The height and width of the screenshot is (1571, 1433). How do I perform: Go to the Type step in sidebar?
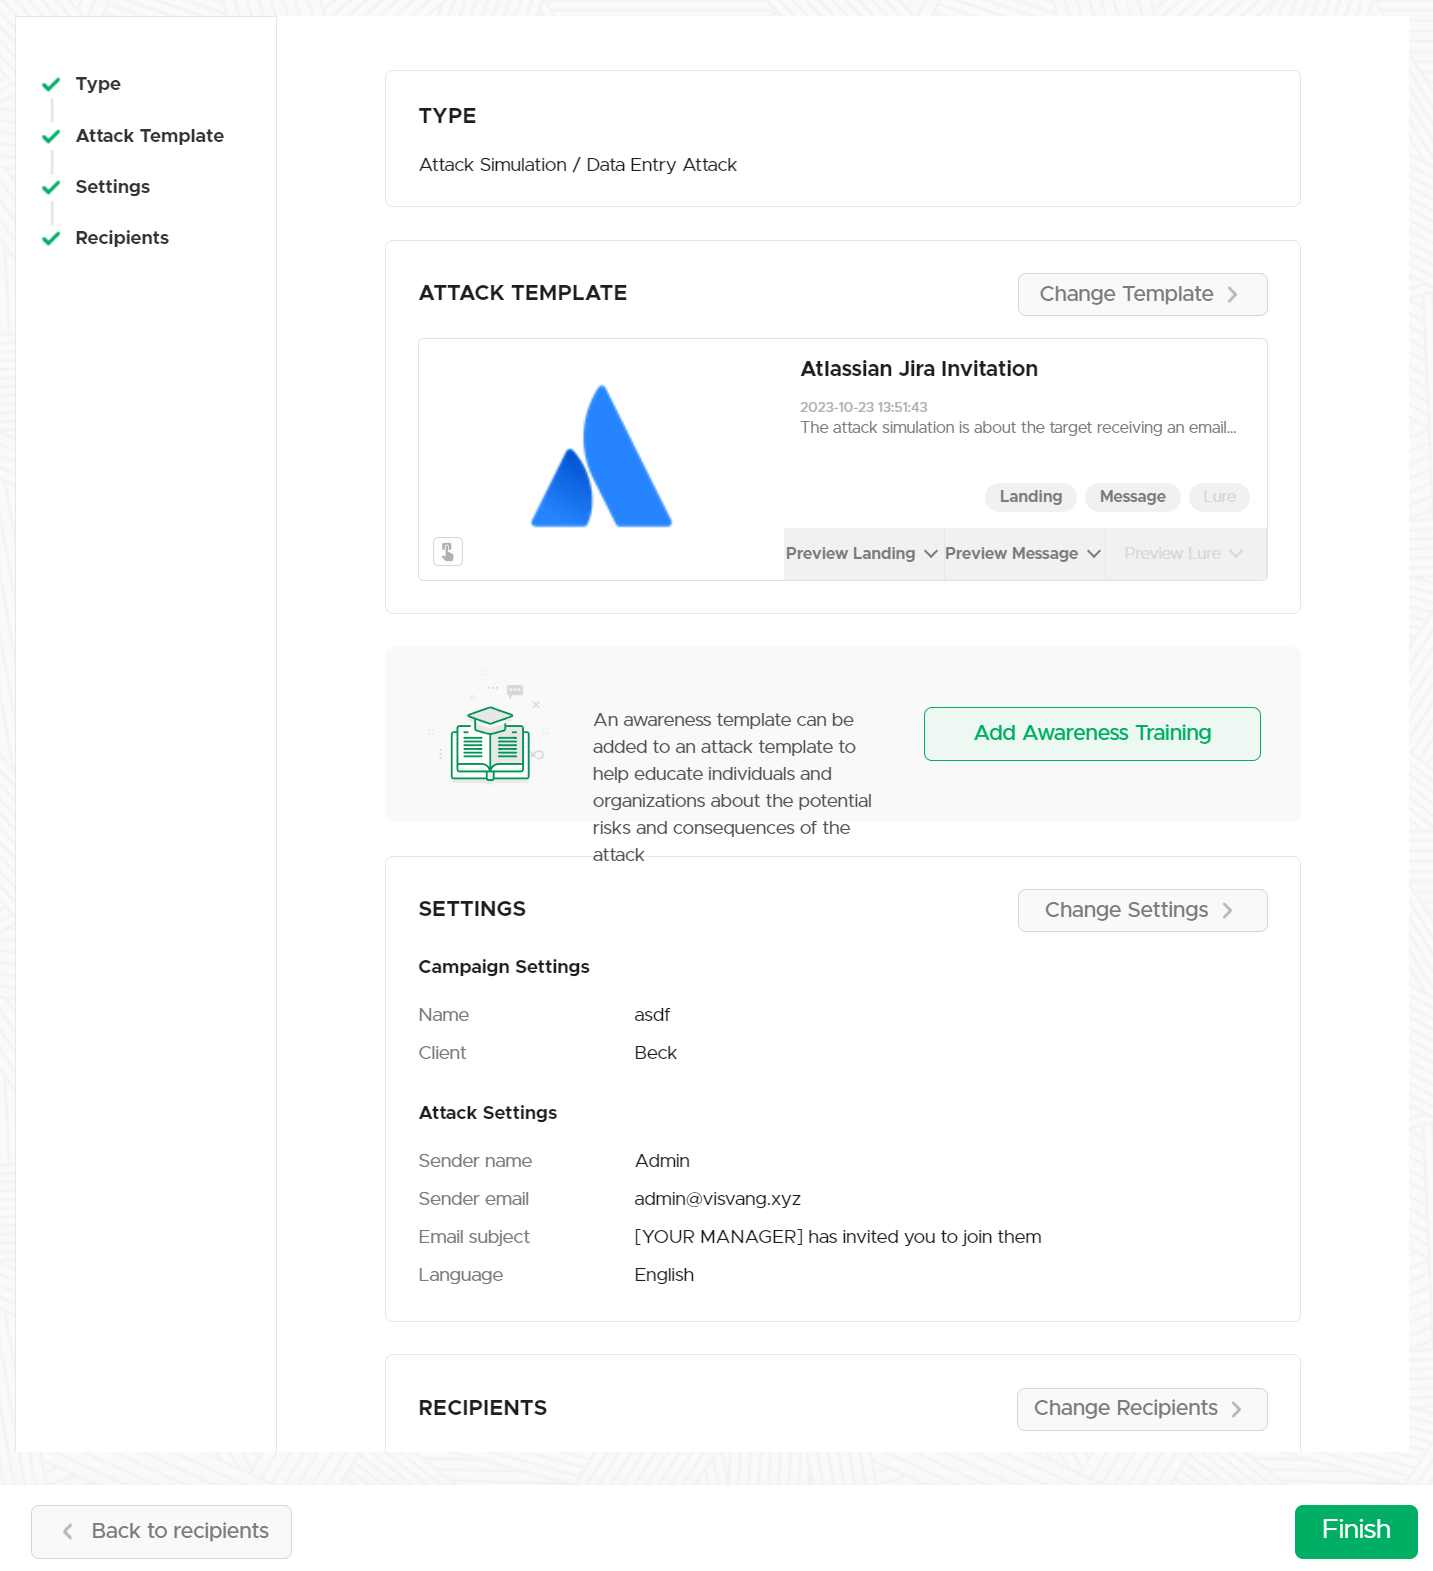(98, 84)
